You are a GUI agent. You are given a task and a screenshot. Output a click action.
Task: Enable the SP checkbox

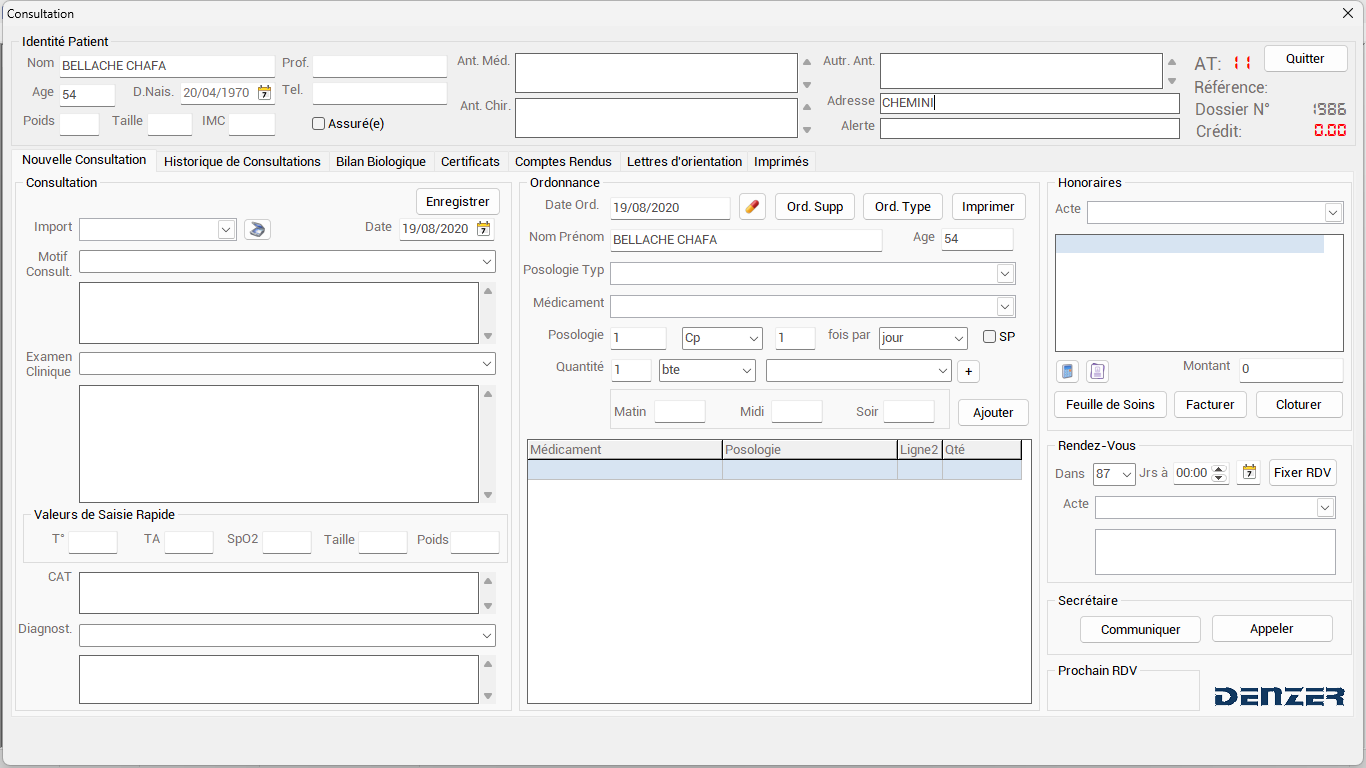(989, 337)
